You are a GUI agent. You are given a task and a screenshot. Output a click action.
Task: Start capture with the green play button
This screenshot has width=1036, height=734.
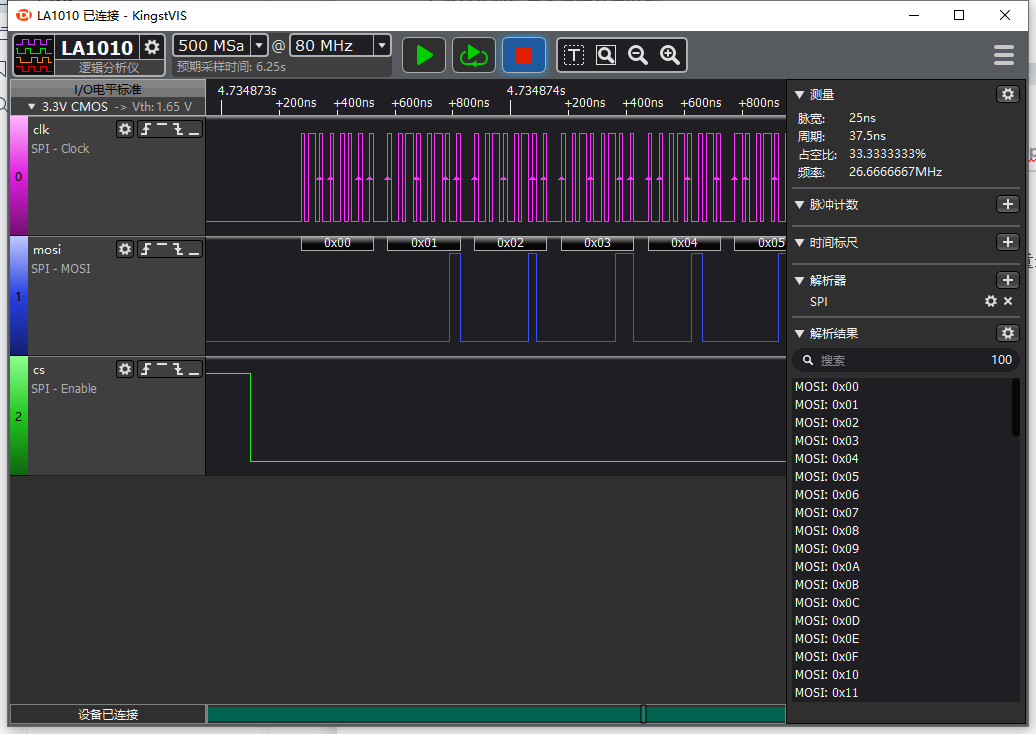(423, 55)
